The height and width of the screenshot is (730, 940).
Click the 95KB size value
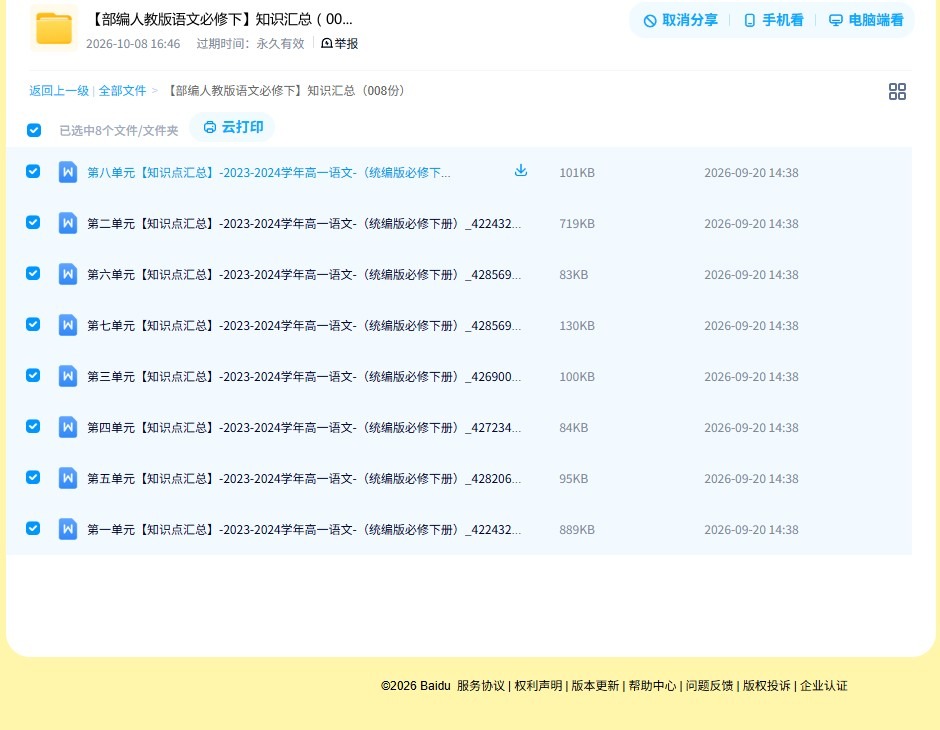click(x=574, y=478)
